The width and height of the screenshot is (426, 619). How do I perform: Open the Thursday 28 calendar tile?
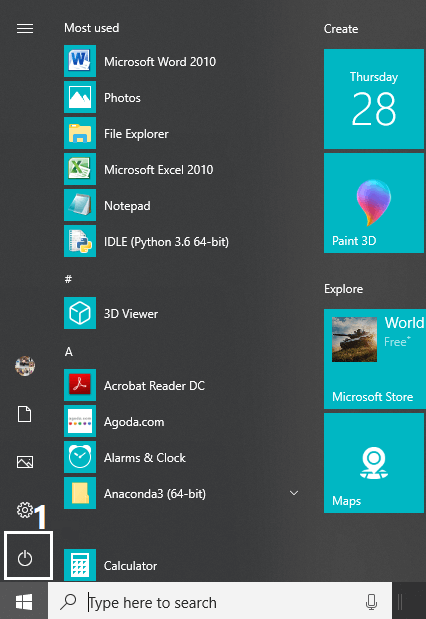point(374,99)
